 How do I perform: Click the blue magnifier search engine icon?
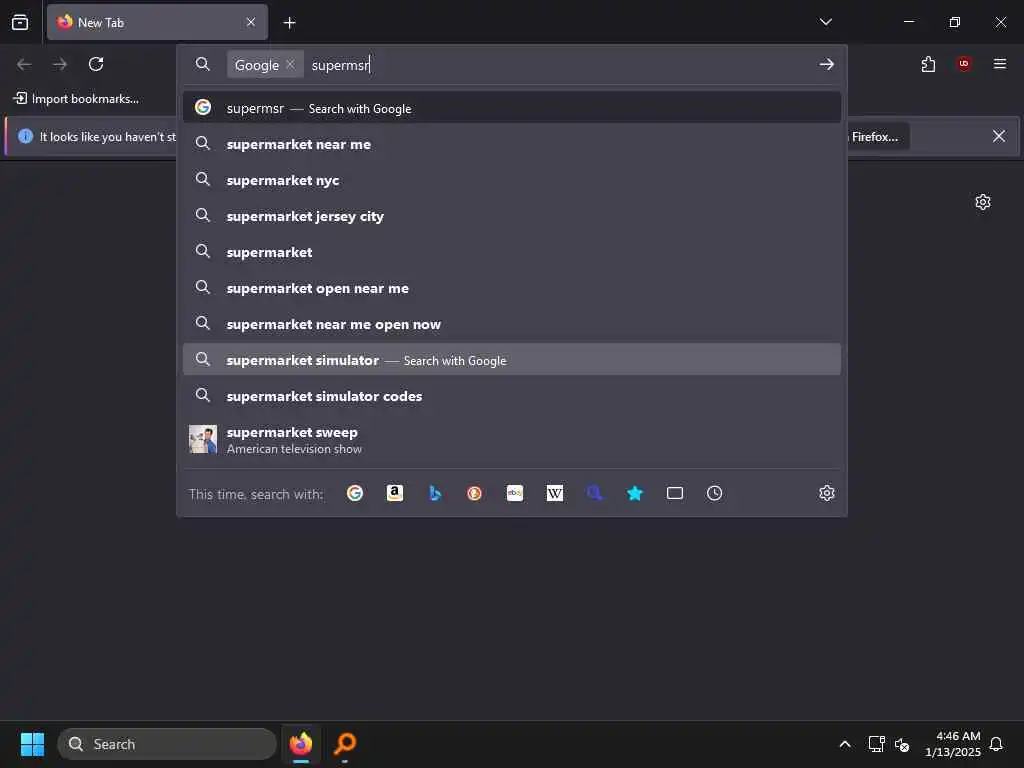(594, 493)
